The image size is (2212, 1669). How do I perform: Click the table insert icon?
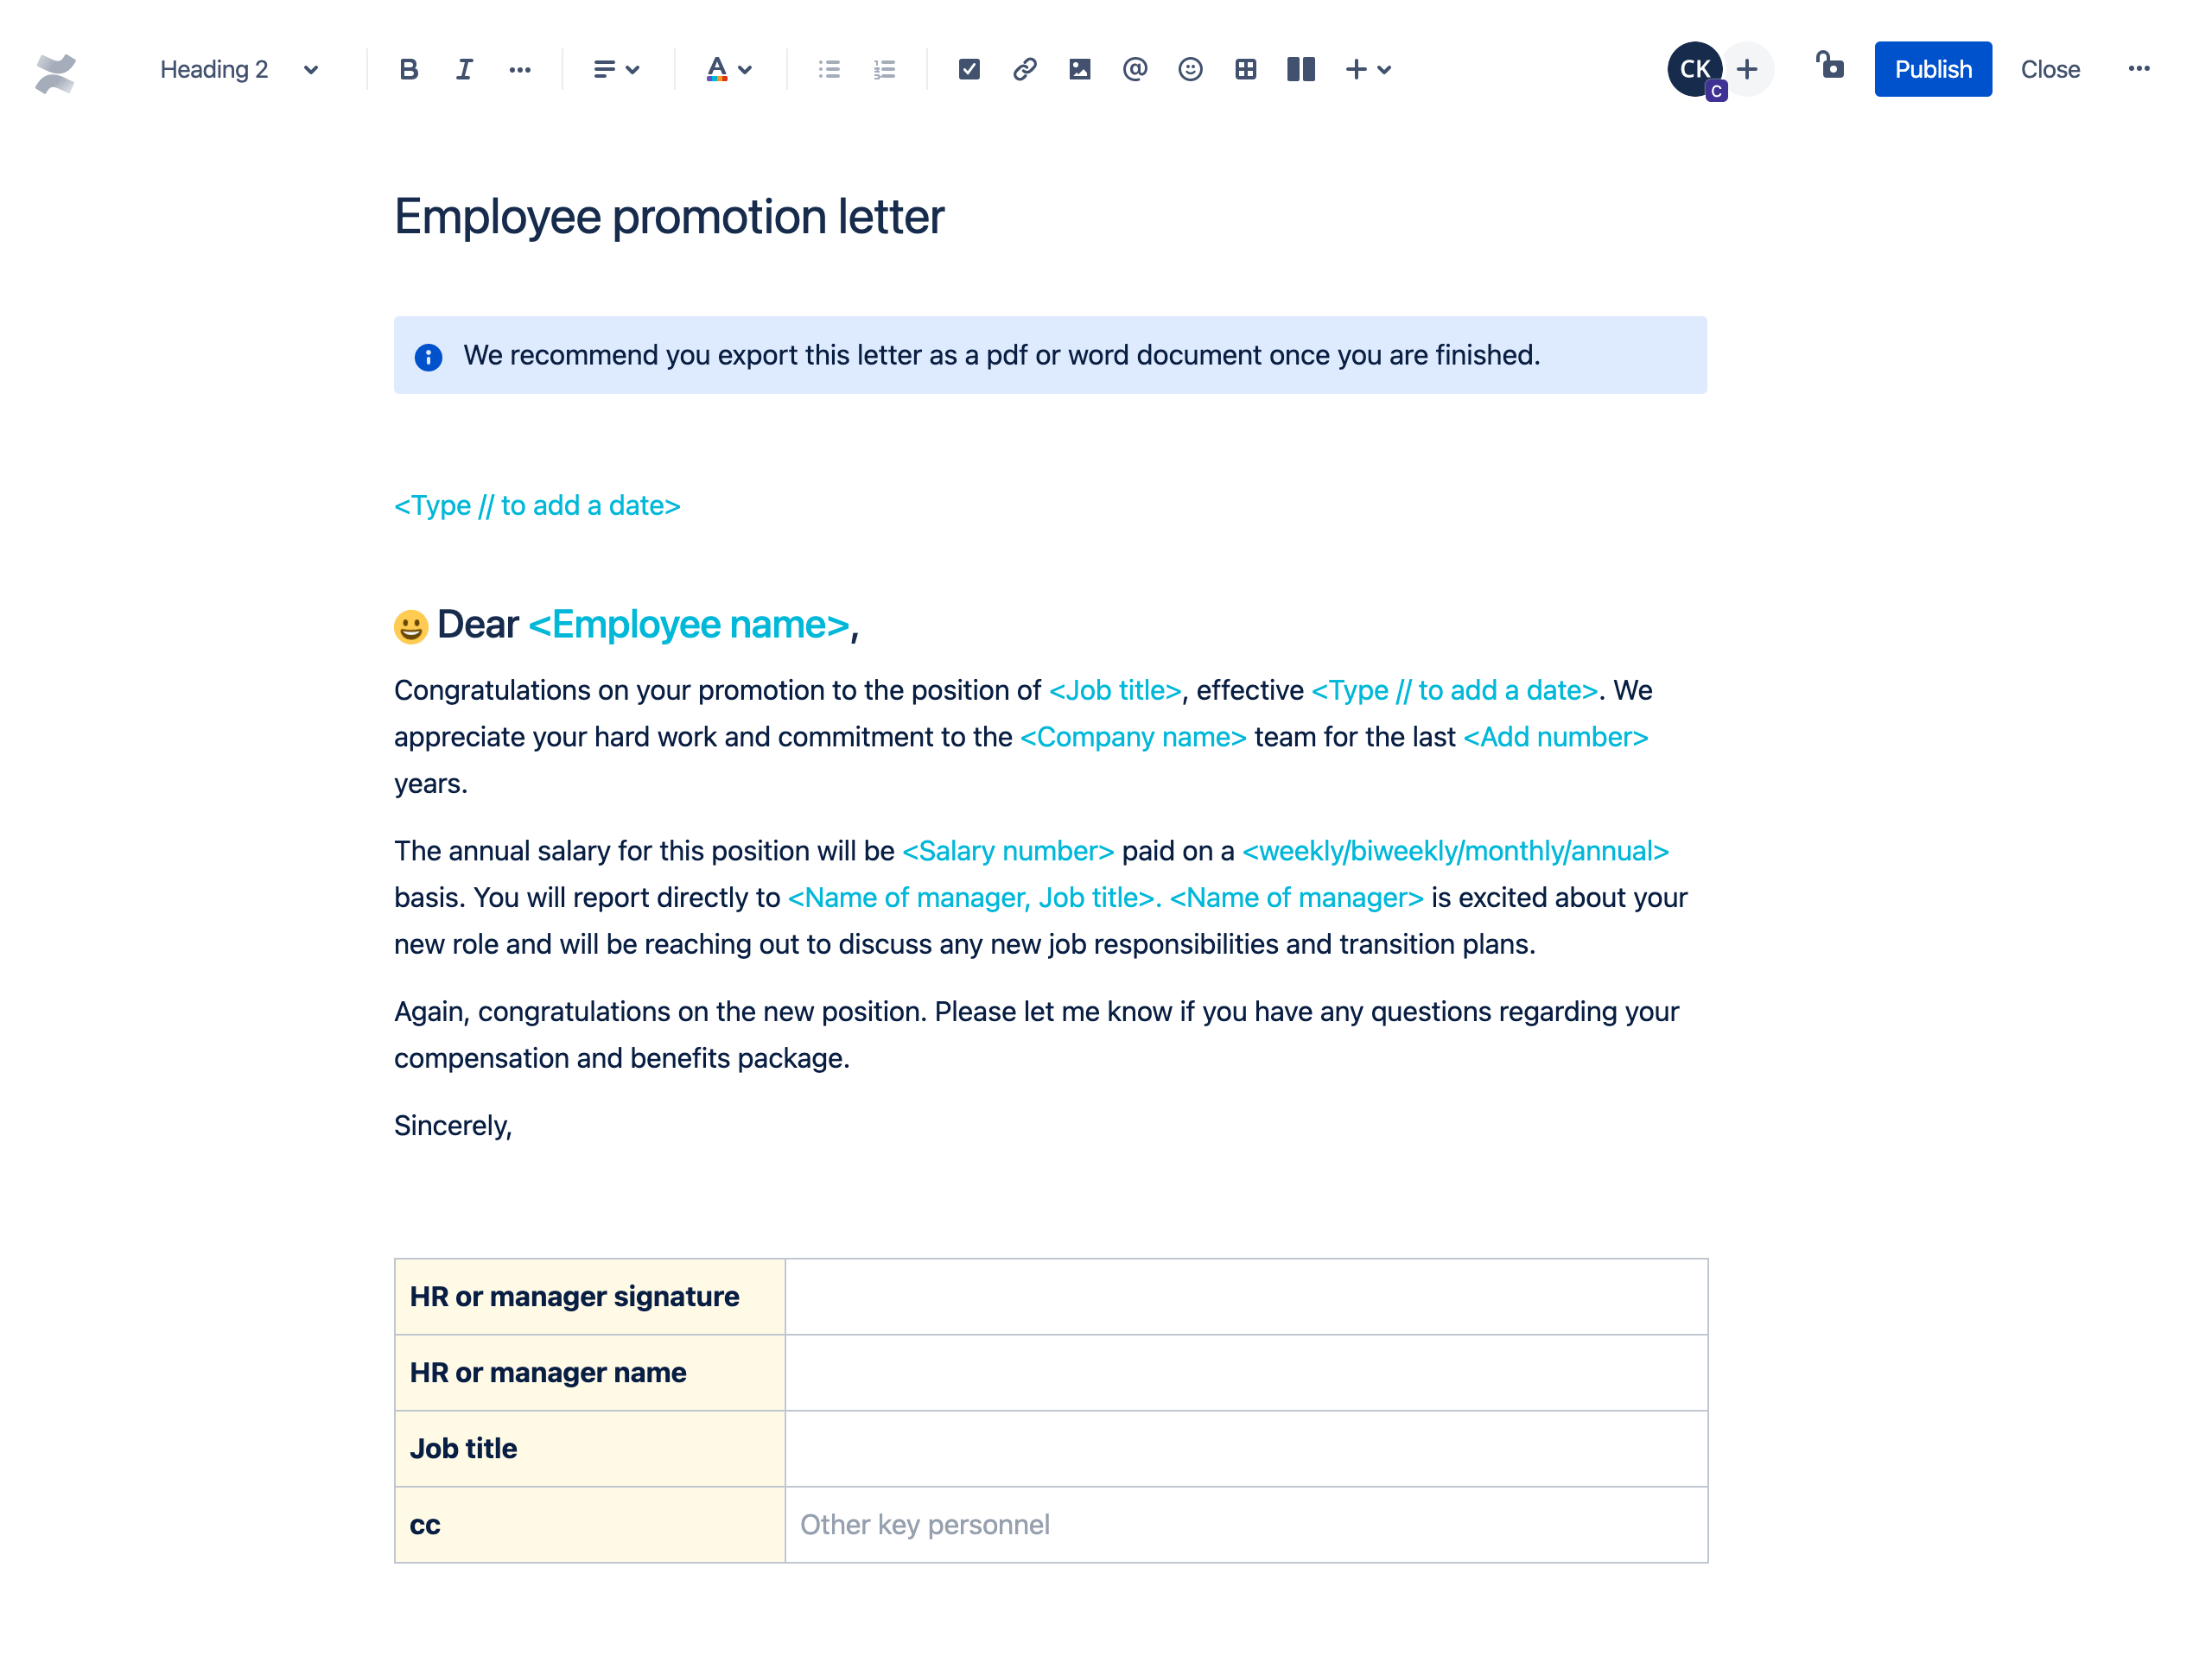click(1244, 70)
